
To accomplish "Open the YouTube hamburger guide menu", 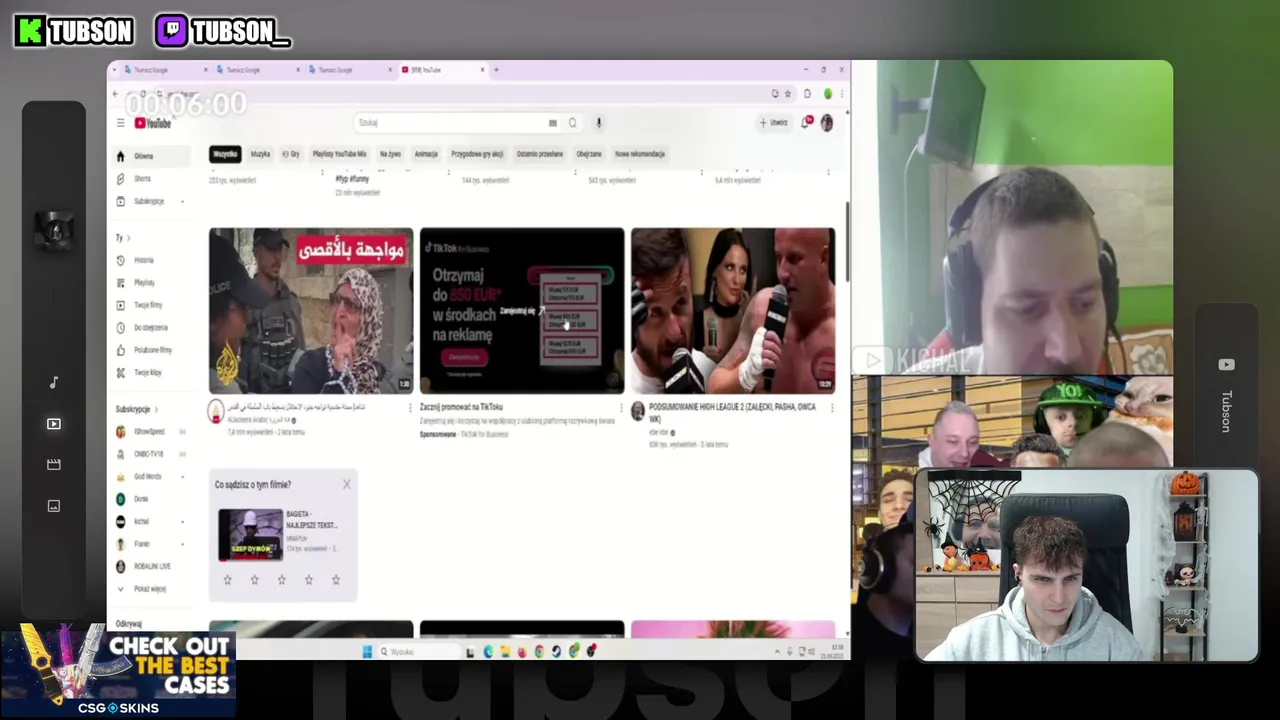I will 120,123.
